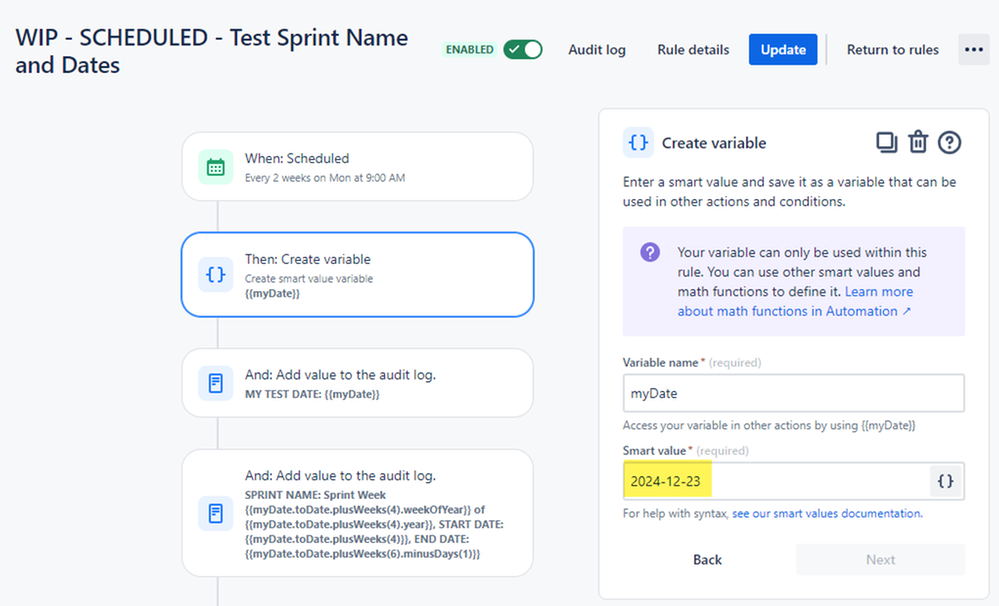
Task: Click the purple info question icon
Action: [650, 252]
